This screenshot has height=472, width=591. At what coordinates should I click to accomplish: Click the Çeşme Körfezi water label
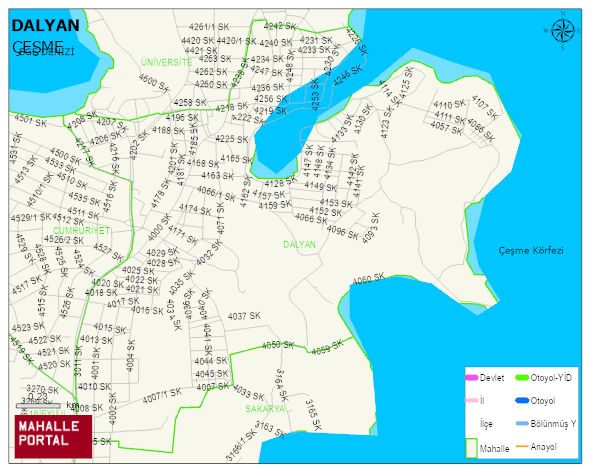click(531, 250)
